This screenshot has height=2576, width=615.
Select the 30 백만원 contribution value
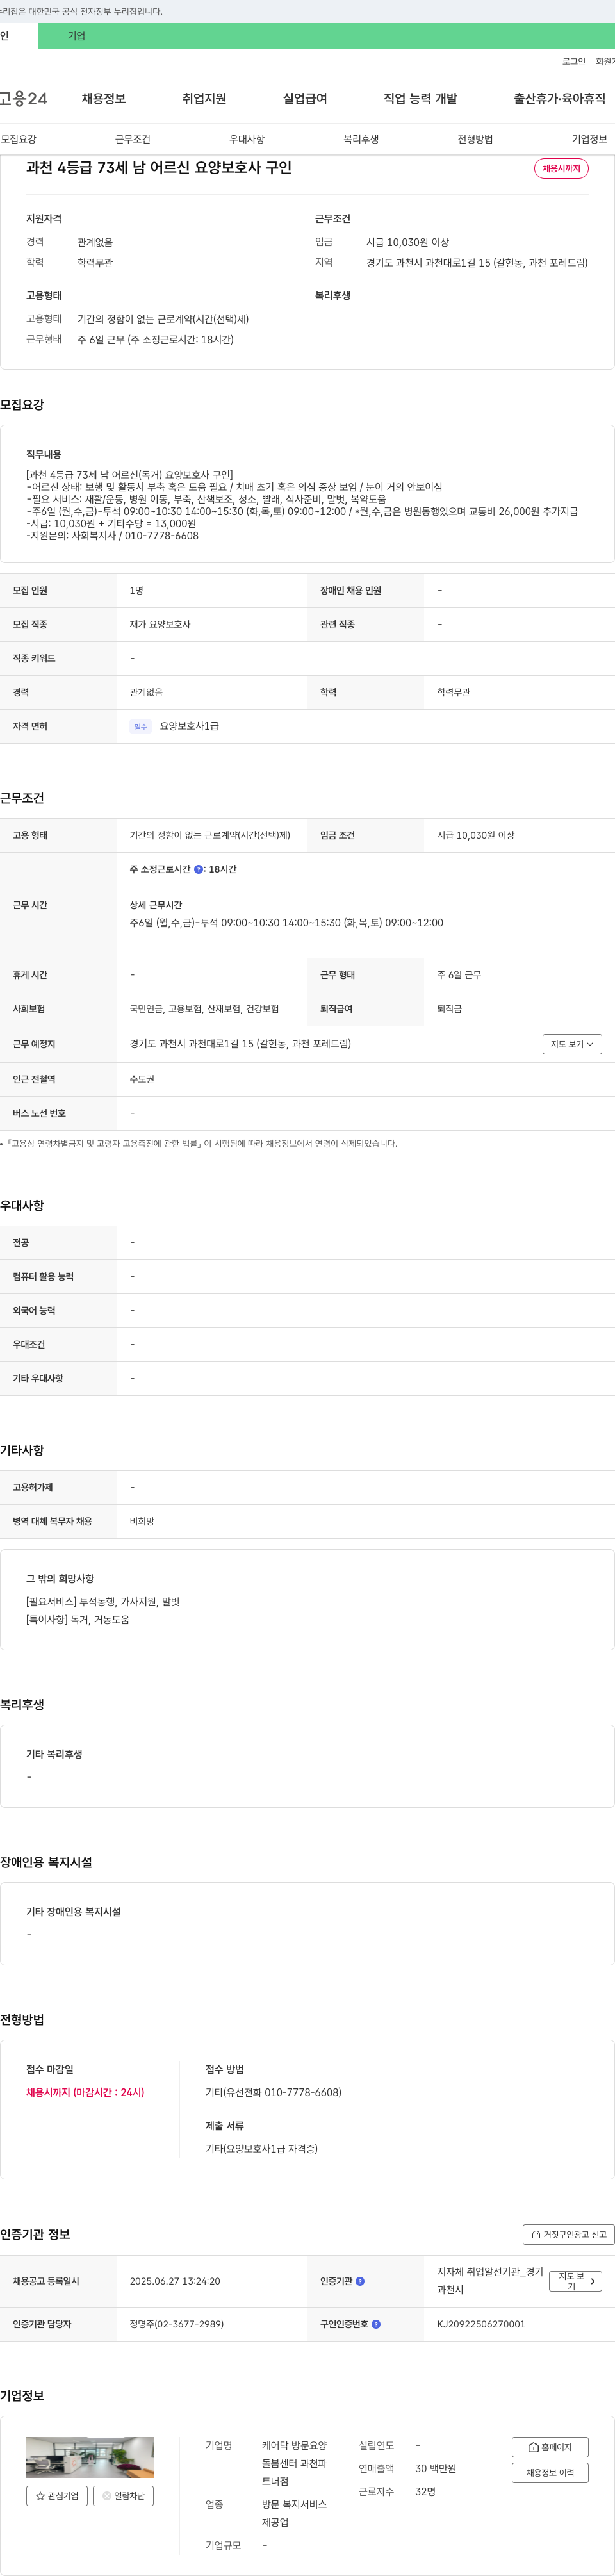point(436,2468)
